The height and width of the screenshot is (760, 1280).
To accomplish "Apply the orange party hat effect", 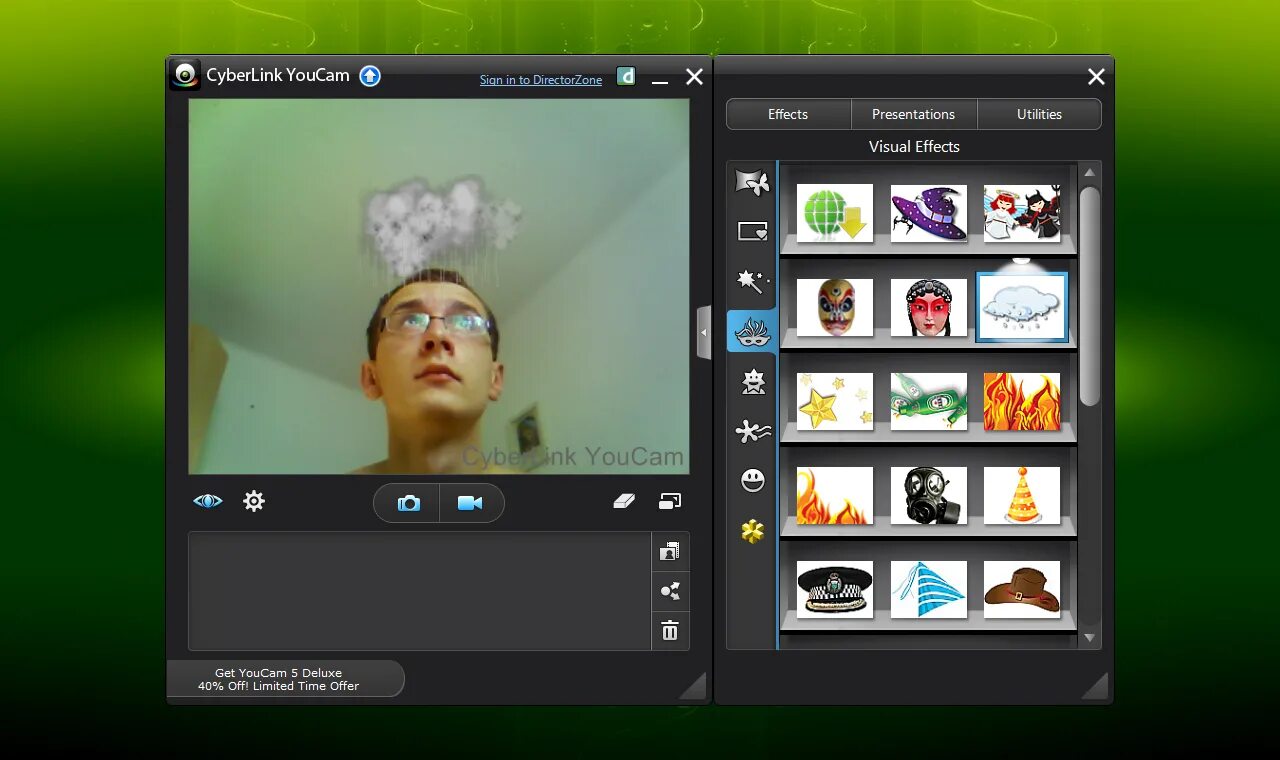I will pyautogui.click(x=1022, y=495).
